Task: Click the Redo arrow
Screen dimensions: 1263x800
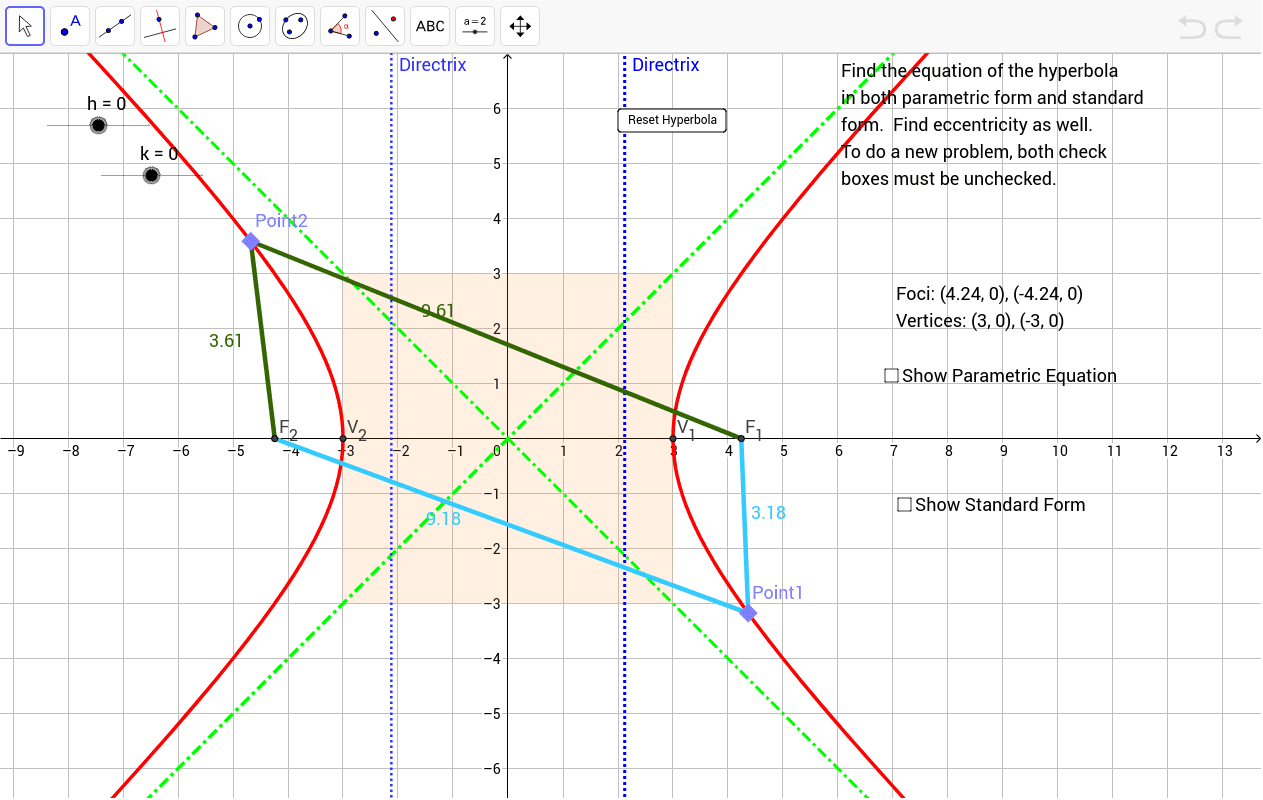Action: pyautogui.click(x=1228, y=27)
